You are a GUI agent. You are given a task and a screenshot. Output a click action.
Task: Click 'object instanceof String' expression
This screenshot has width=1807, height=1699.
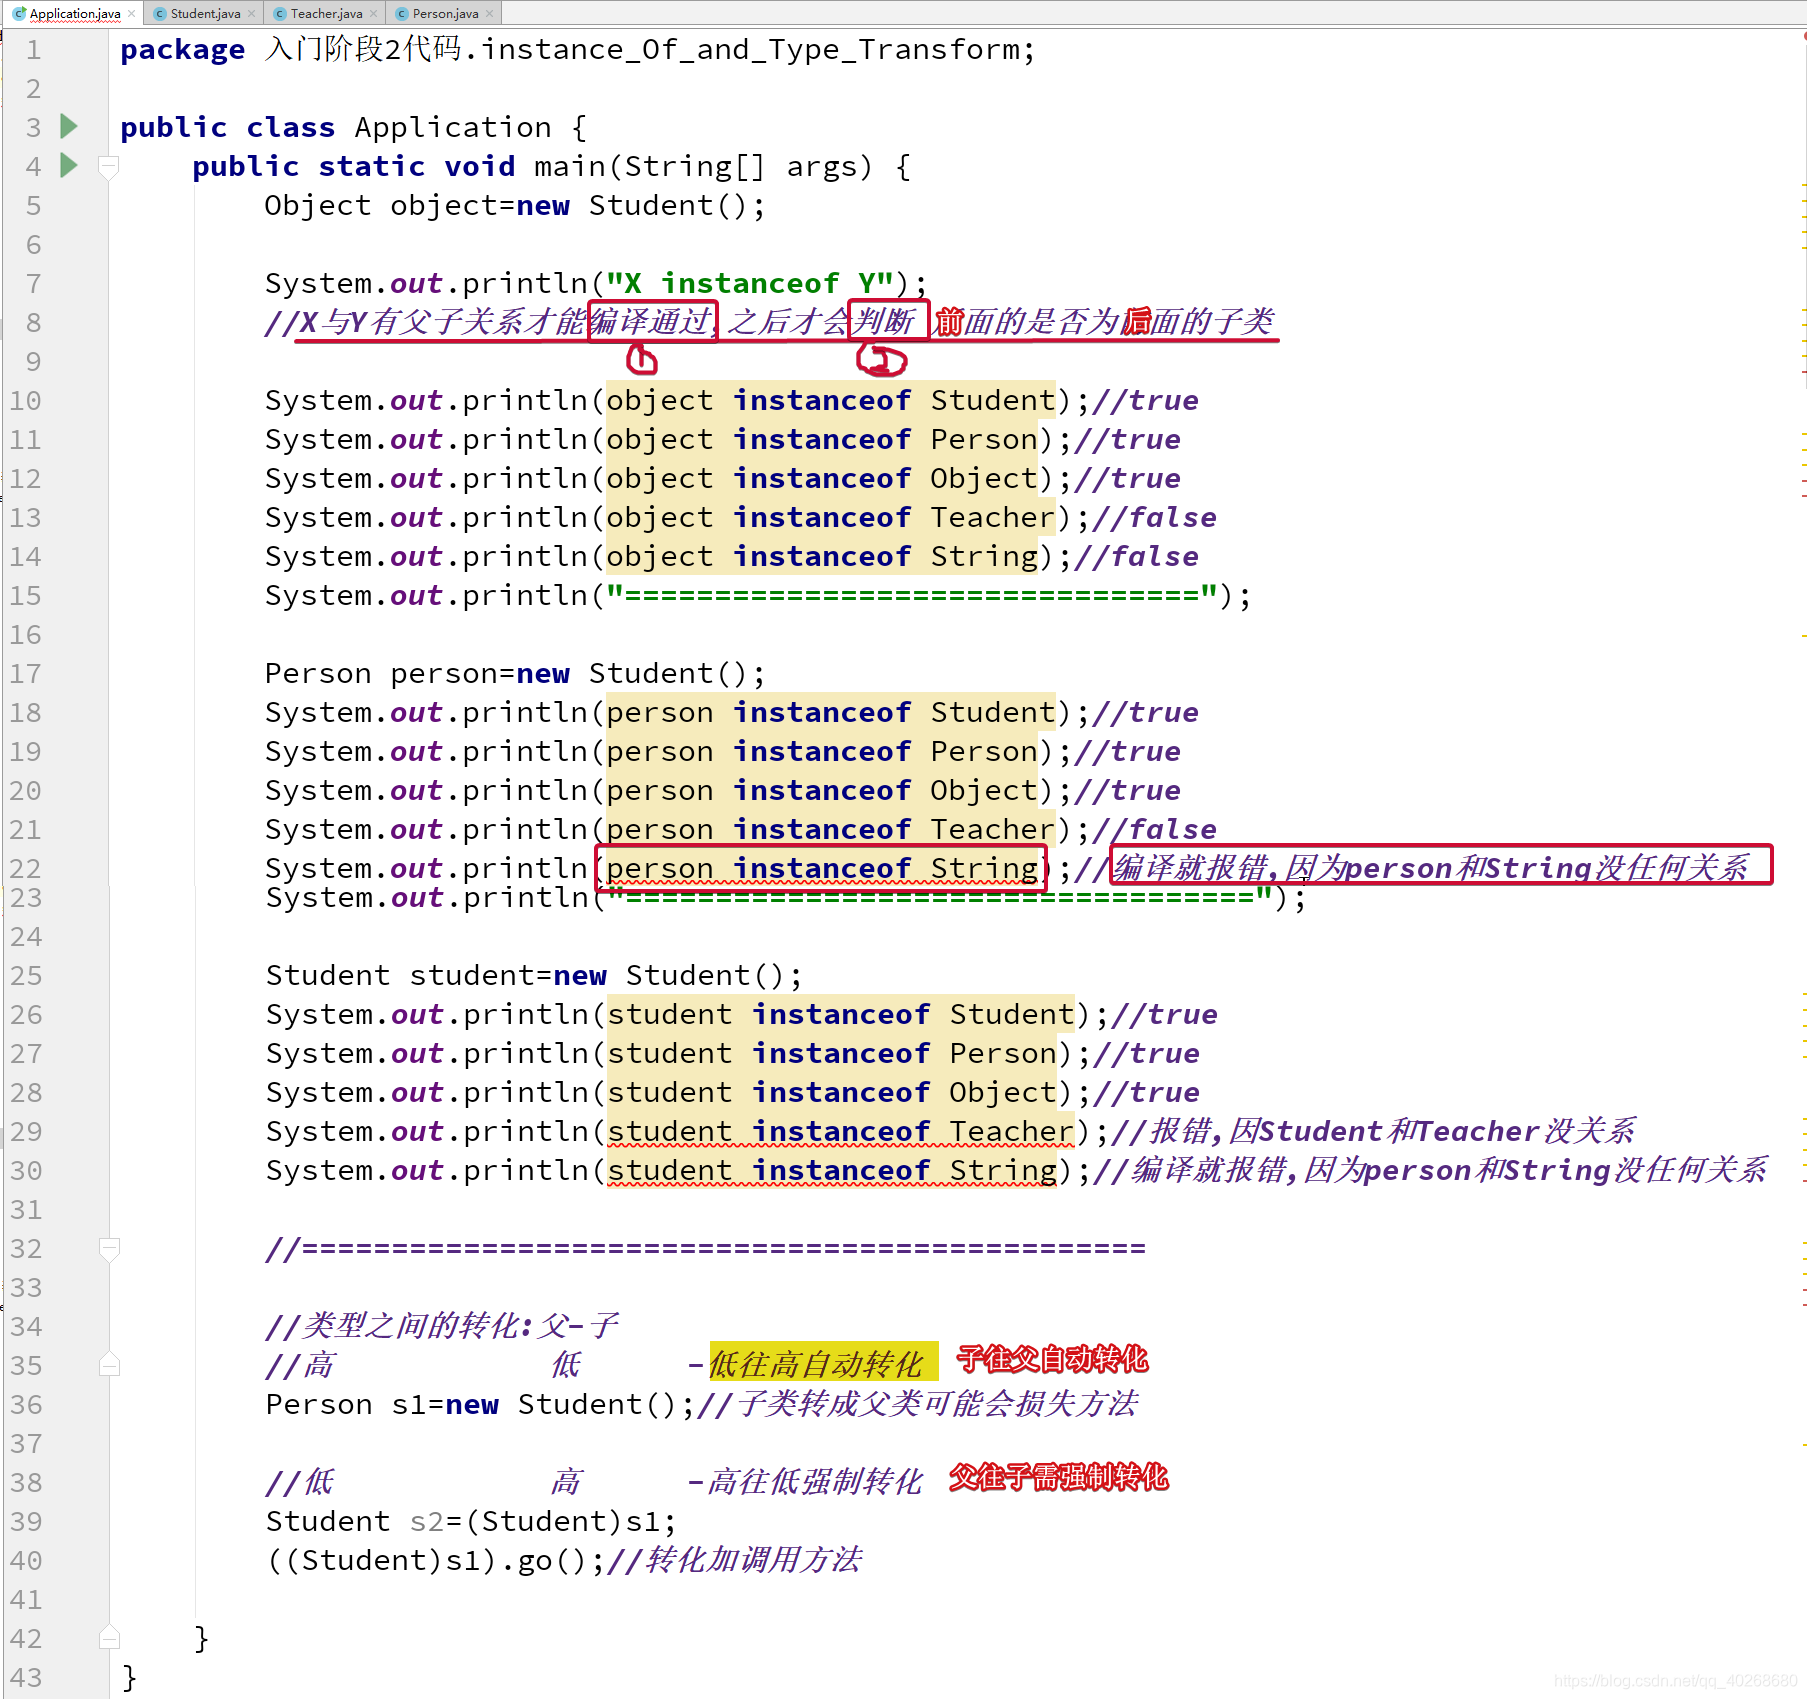click(x=822, y=556)
